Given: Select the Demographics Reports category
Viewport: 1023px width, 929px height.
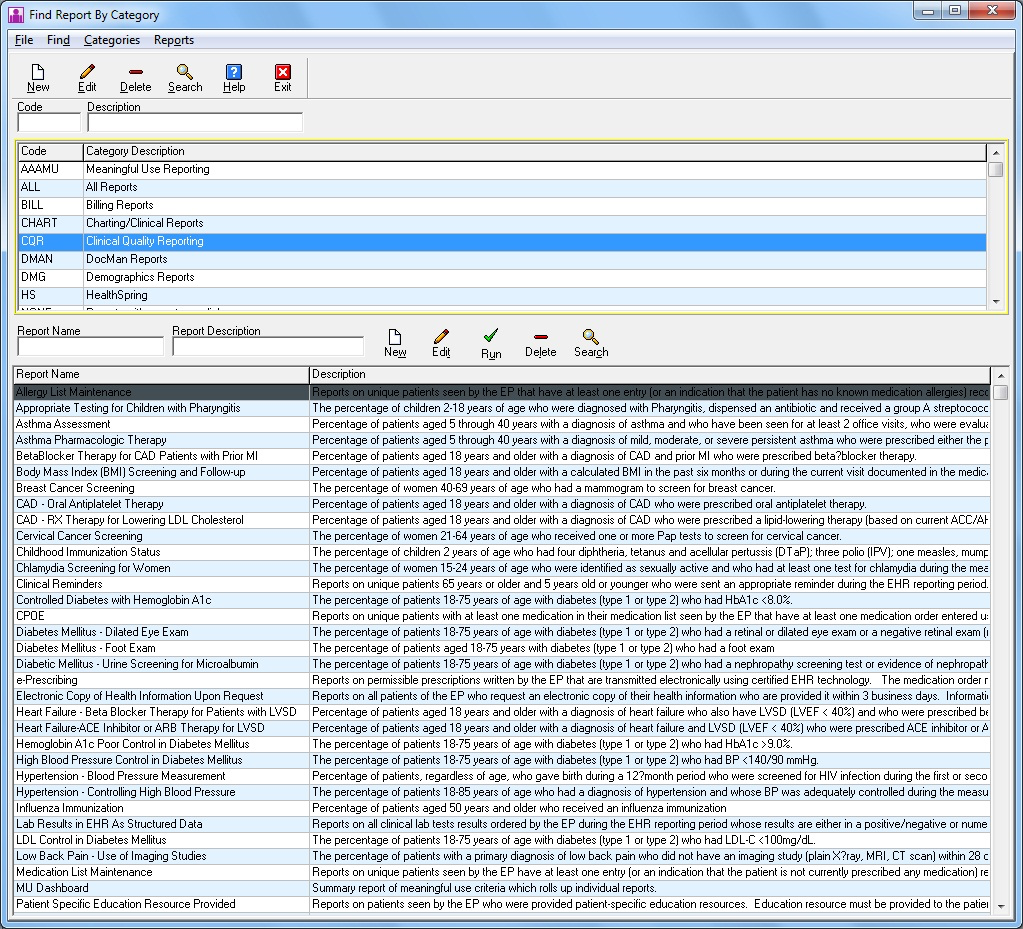Looking at the screenshot, I should [x=502, y=277].
